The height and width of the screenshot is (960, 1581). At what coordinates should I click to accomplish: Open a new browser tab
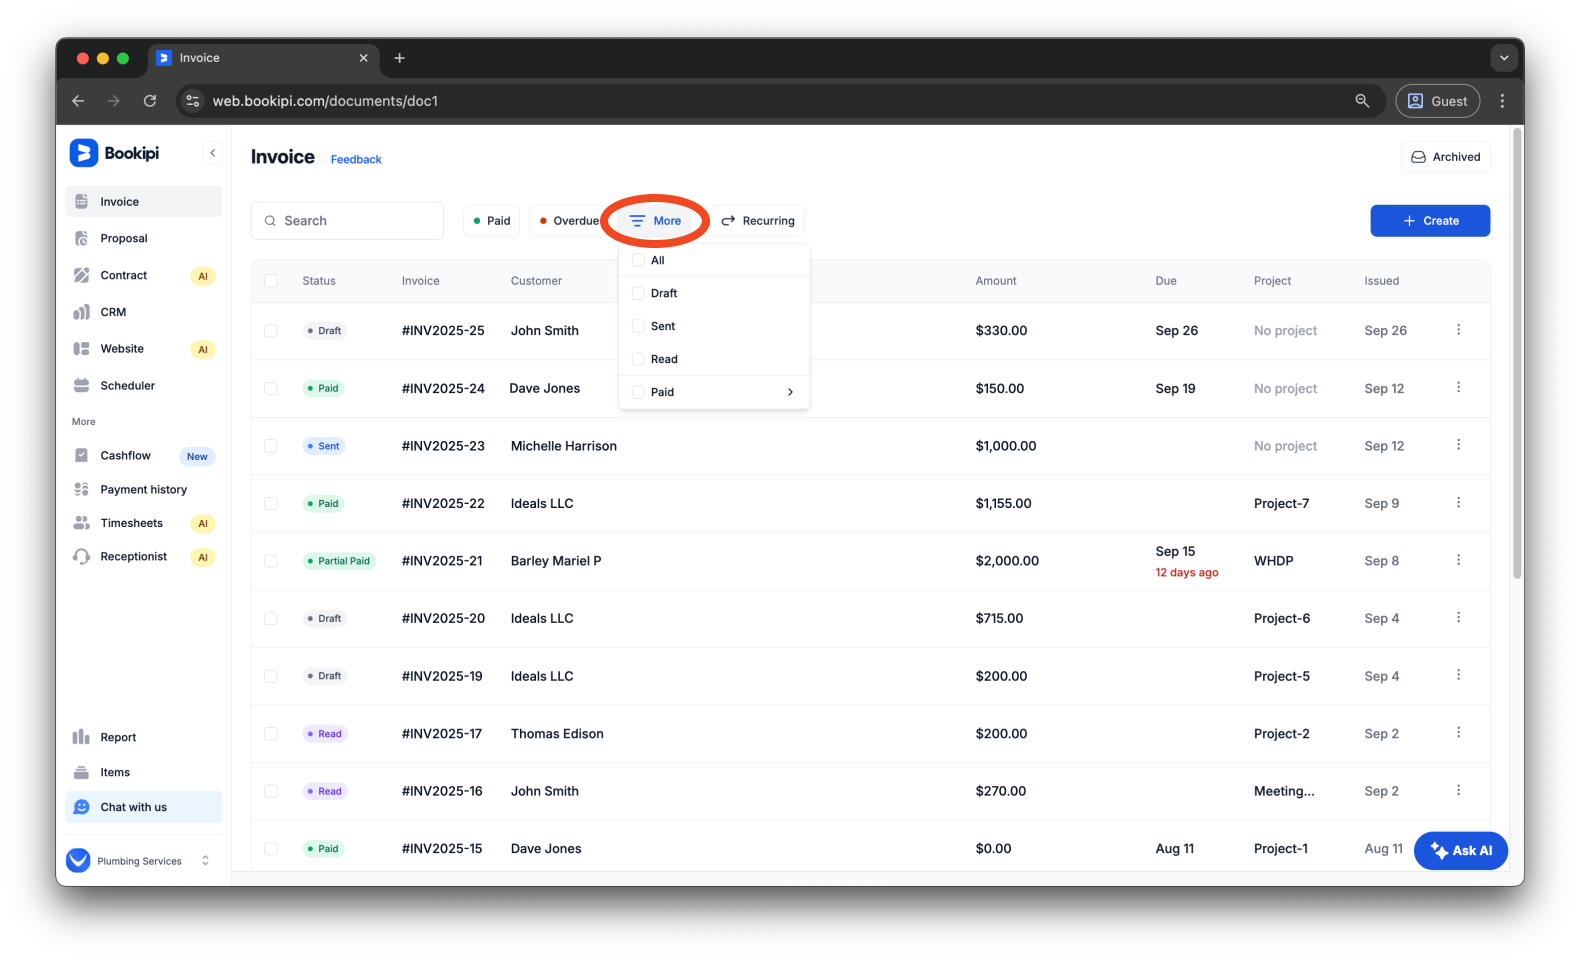pyautogui.click(x=399, y=58)
